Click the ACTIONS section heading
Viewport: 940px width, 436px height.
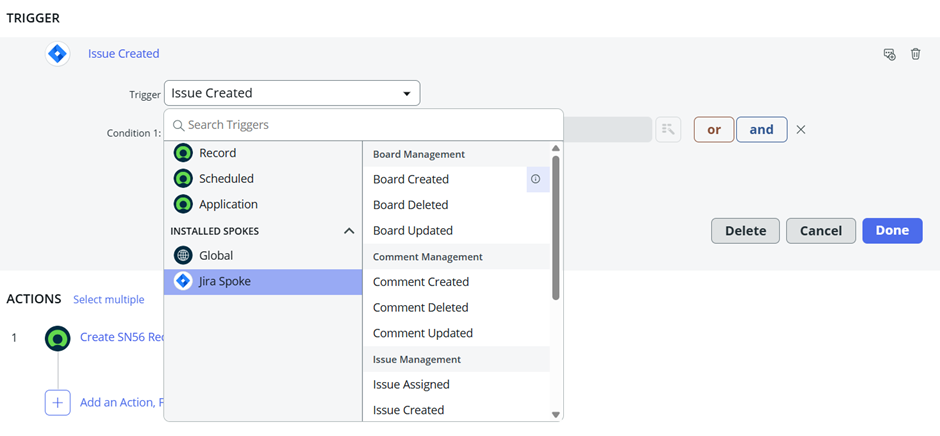point(34,299)
